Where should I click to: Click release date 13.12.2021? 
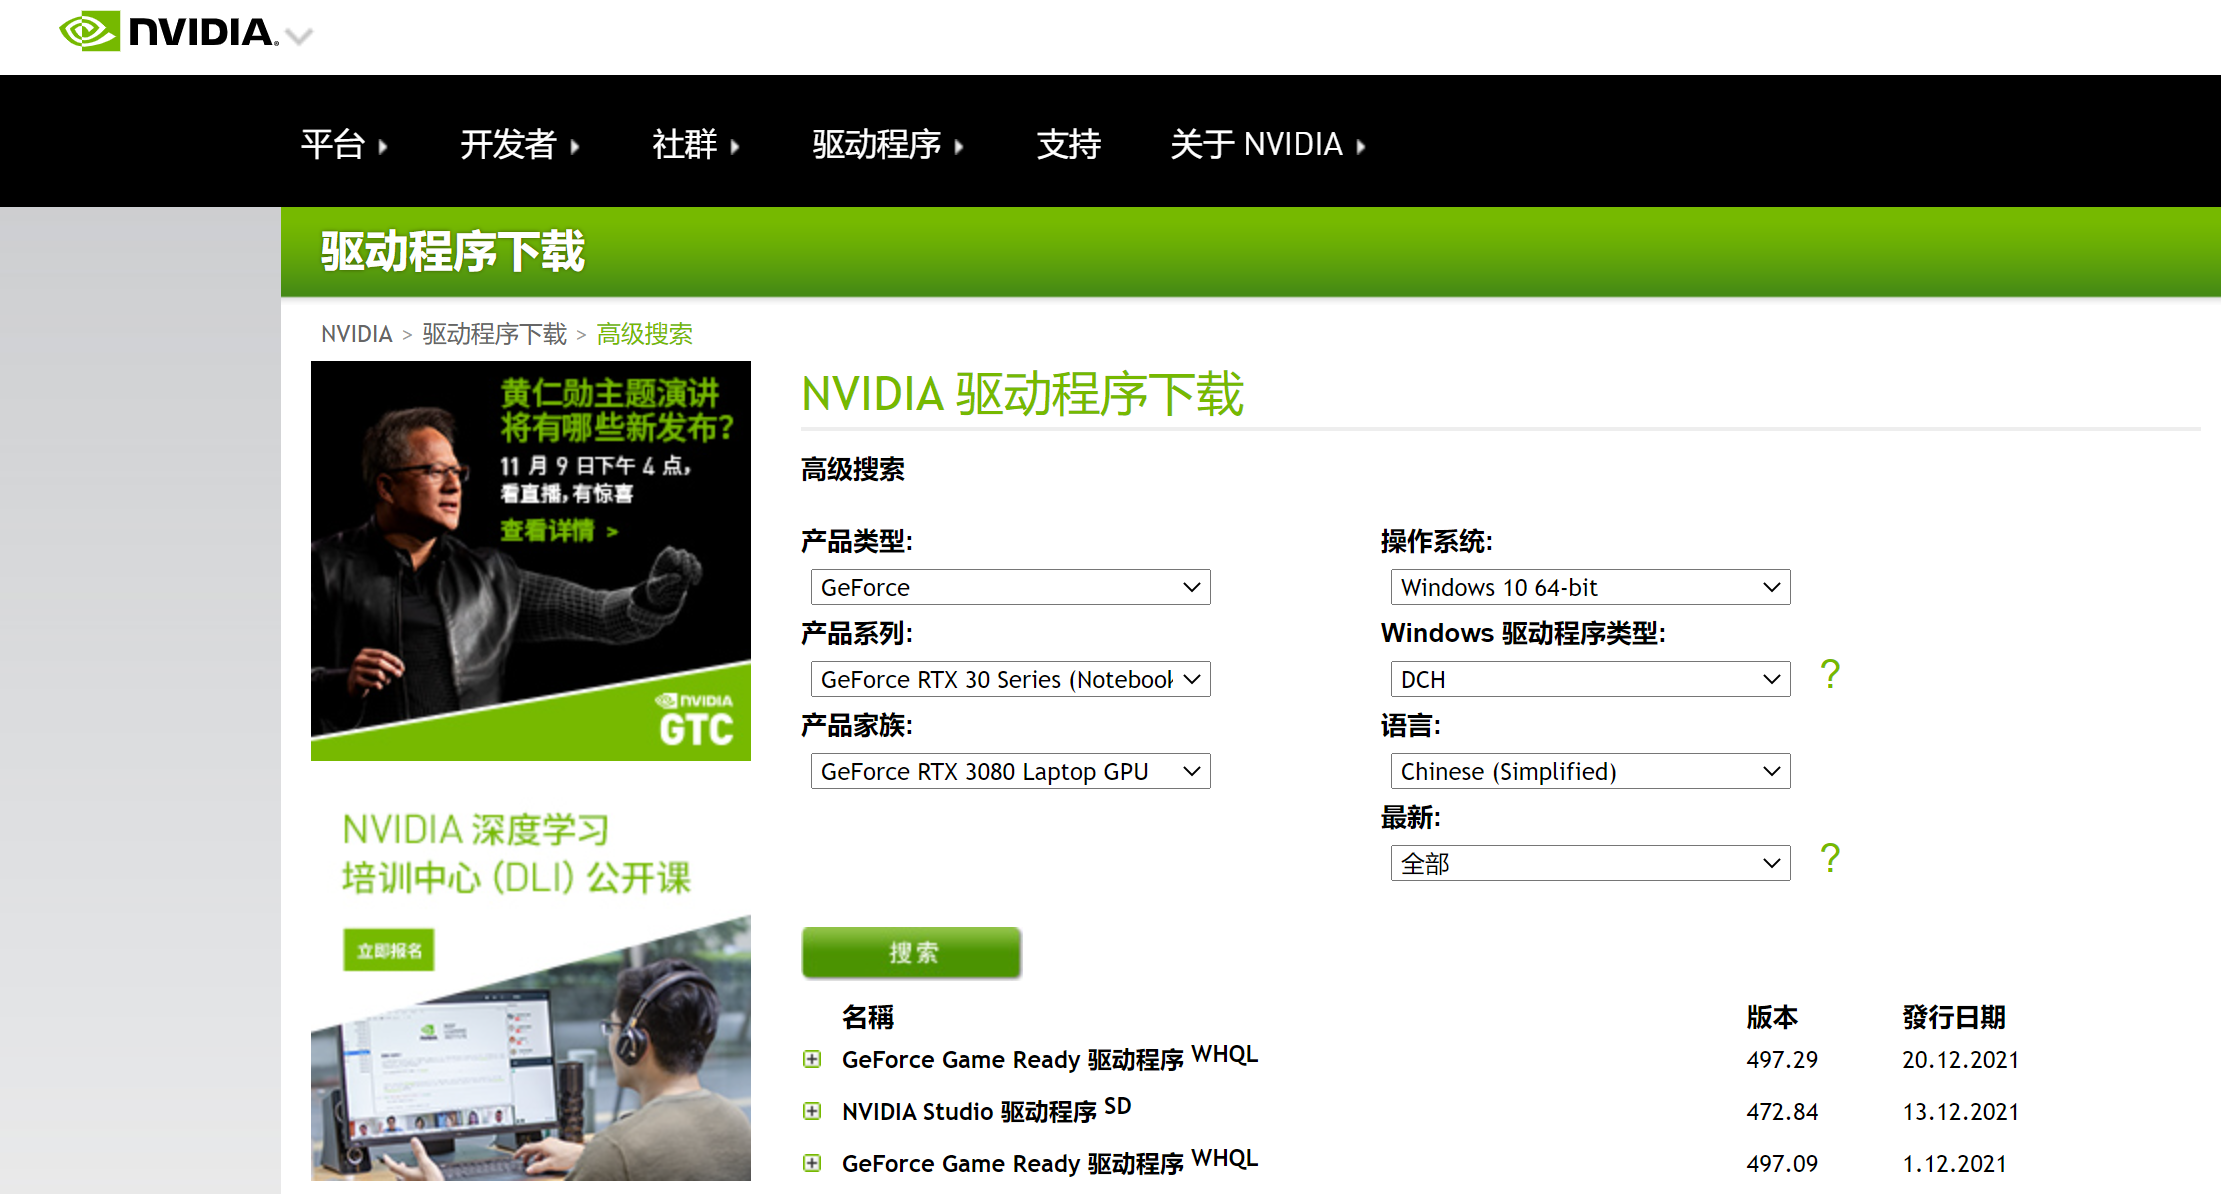point(1960,1112)
